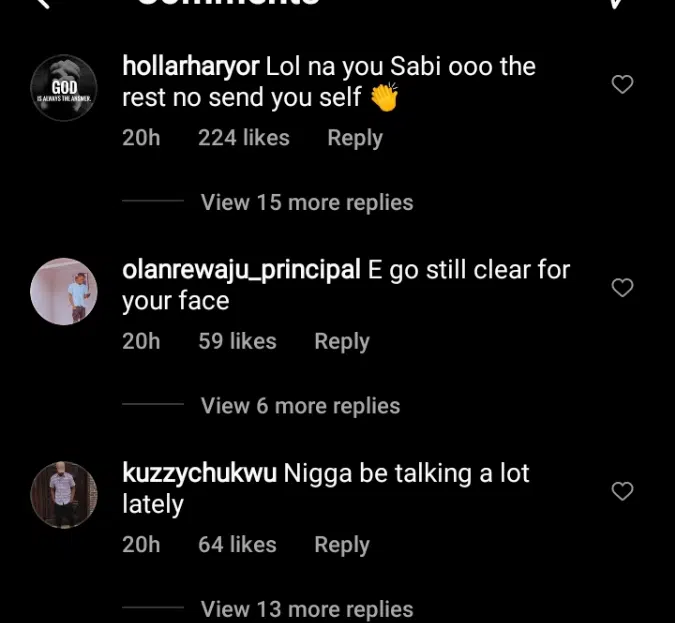Image resolution: width=675 pixels, height=623 pixels.
Task: Like hollarharyor's comment with the heart
Action: coord(622,84)
